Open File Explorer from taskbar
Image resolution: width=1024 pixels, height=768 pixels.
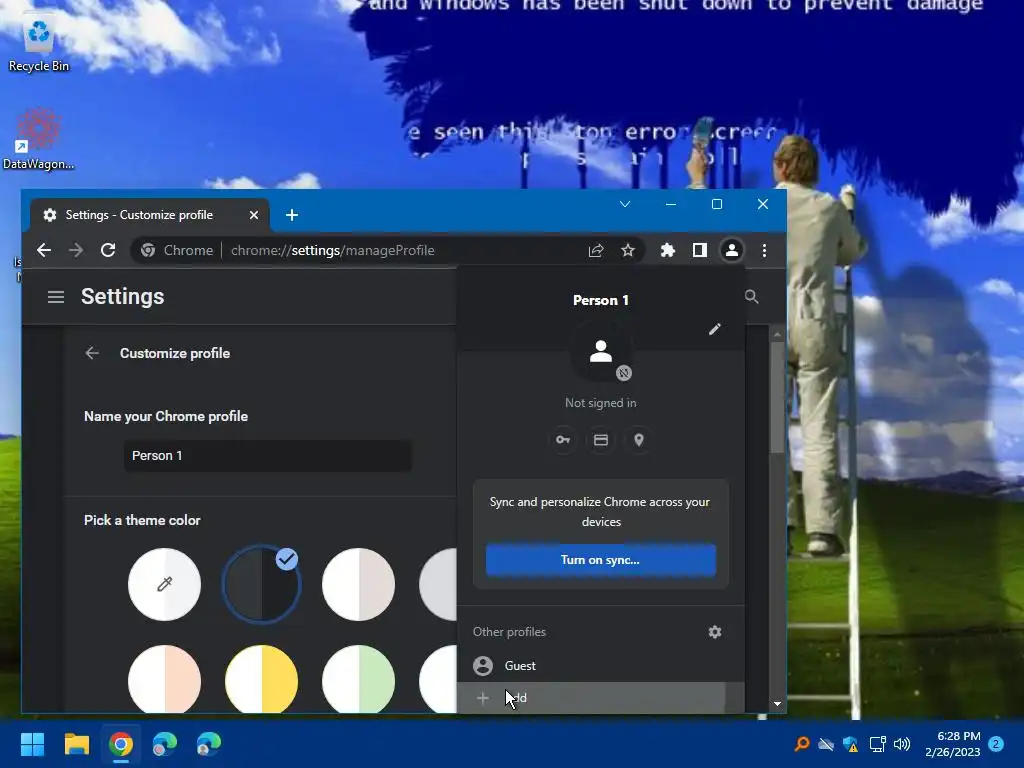point(76,744)
